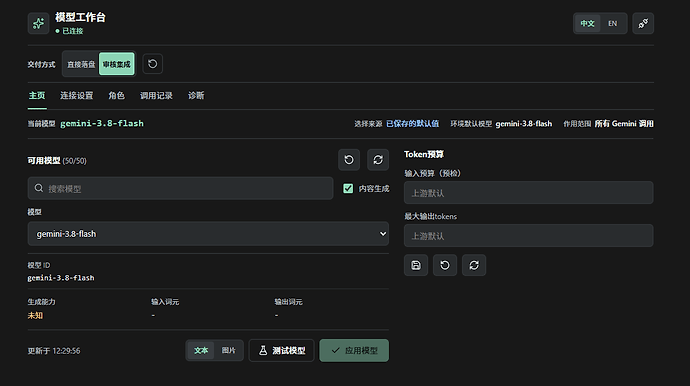Click the 环境默认模型 gemini-3.8-flash value

click(524, 124)
